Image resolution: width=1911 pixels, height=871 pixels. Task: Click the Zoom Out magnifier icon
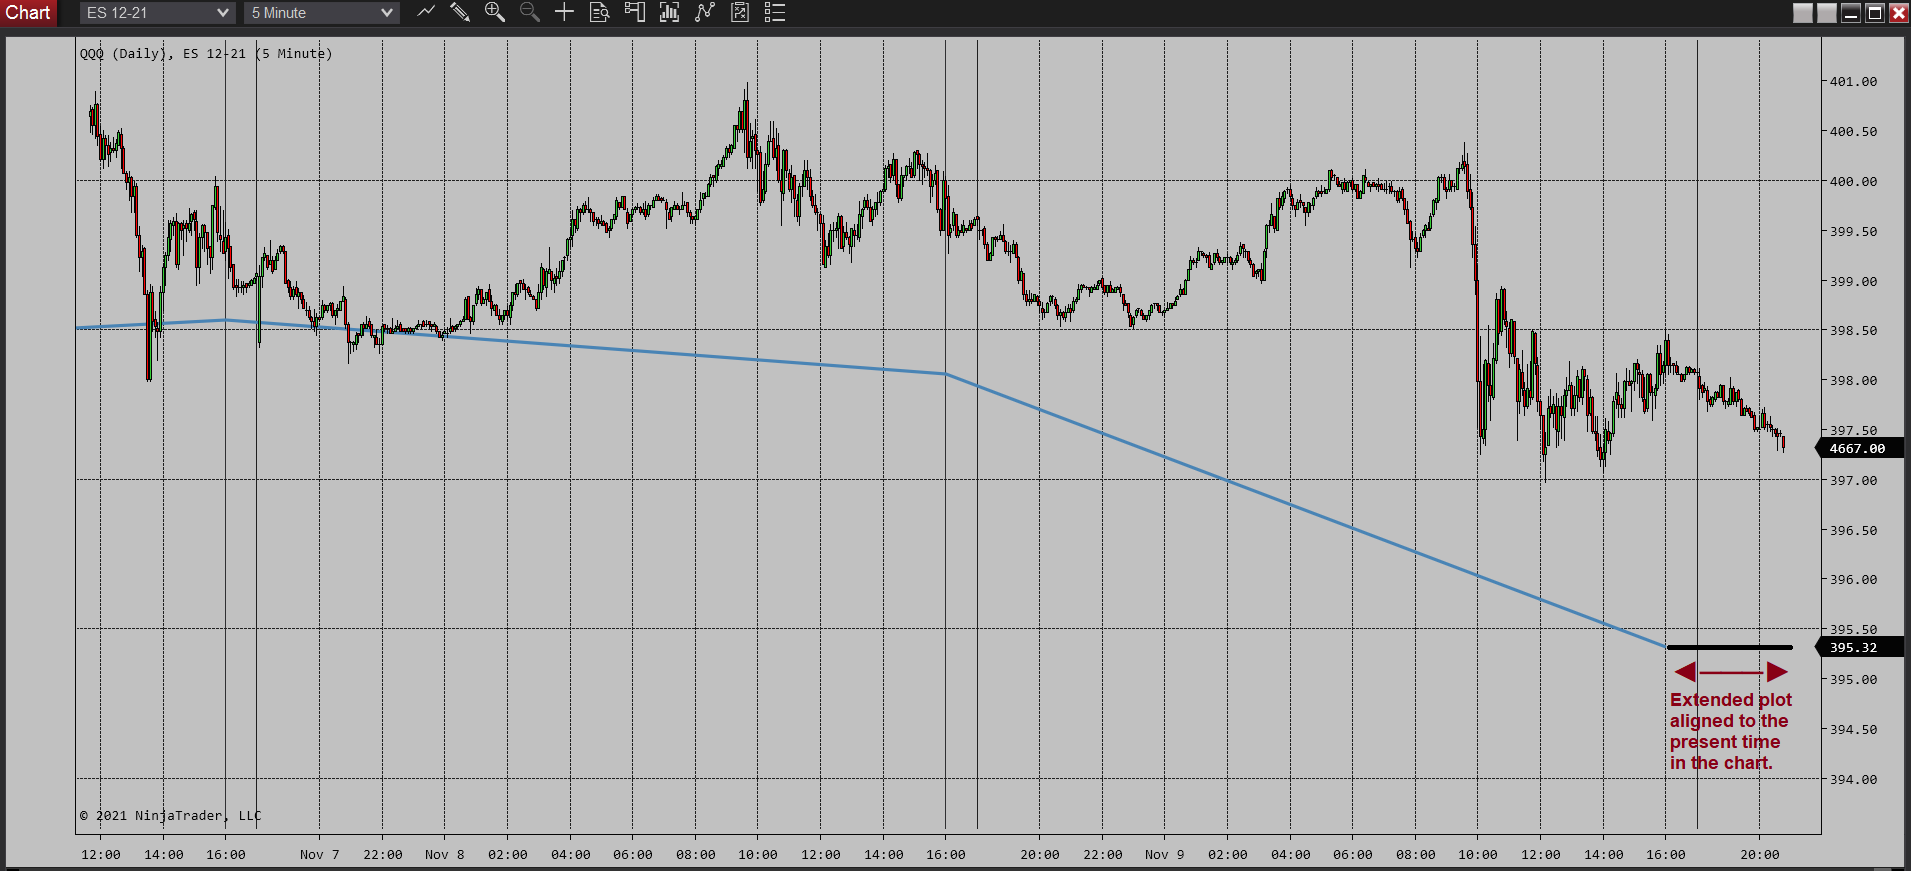click(x=530, y=12)
